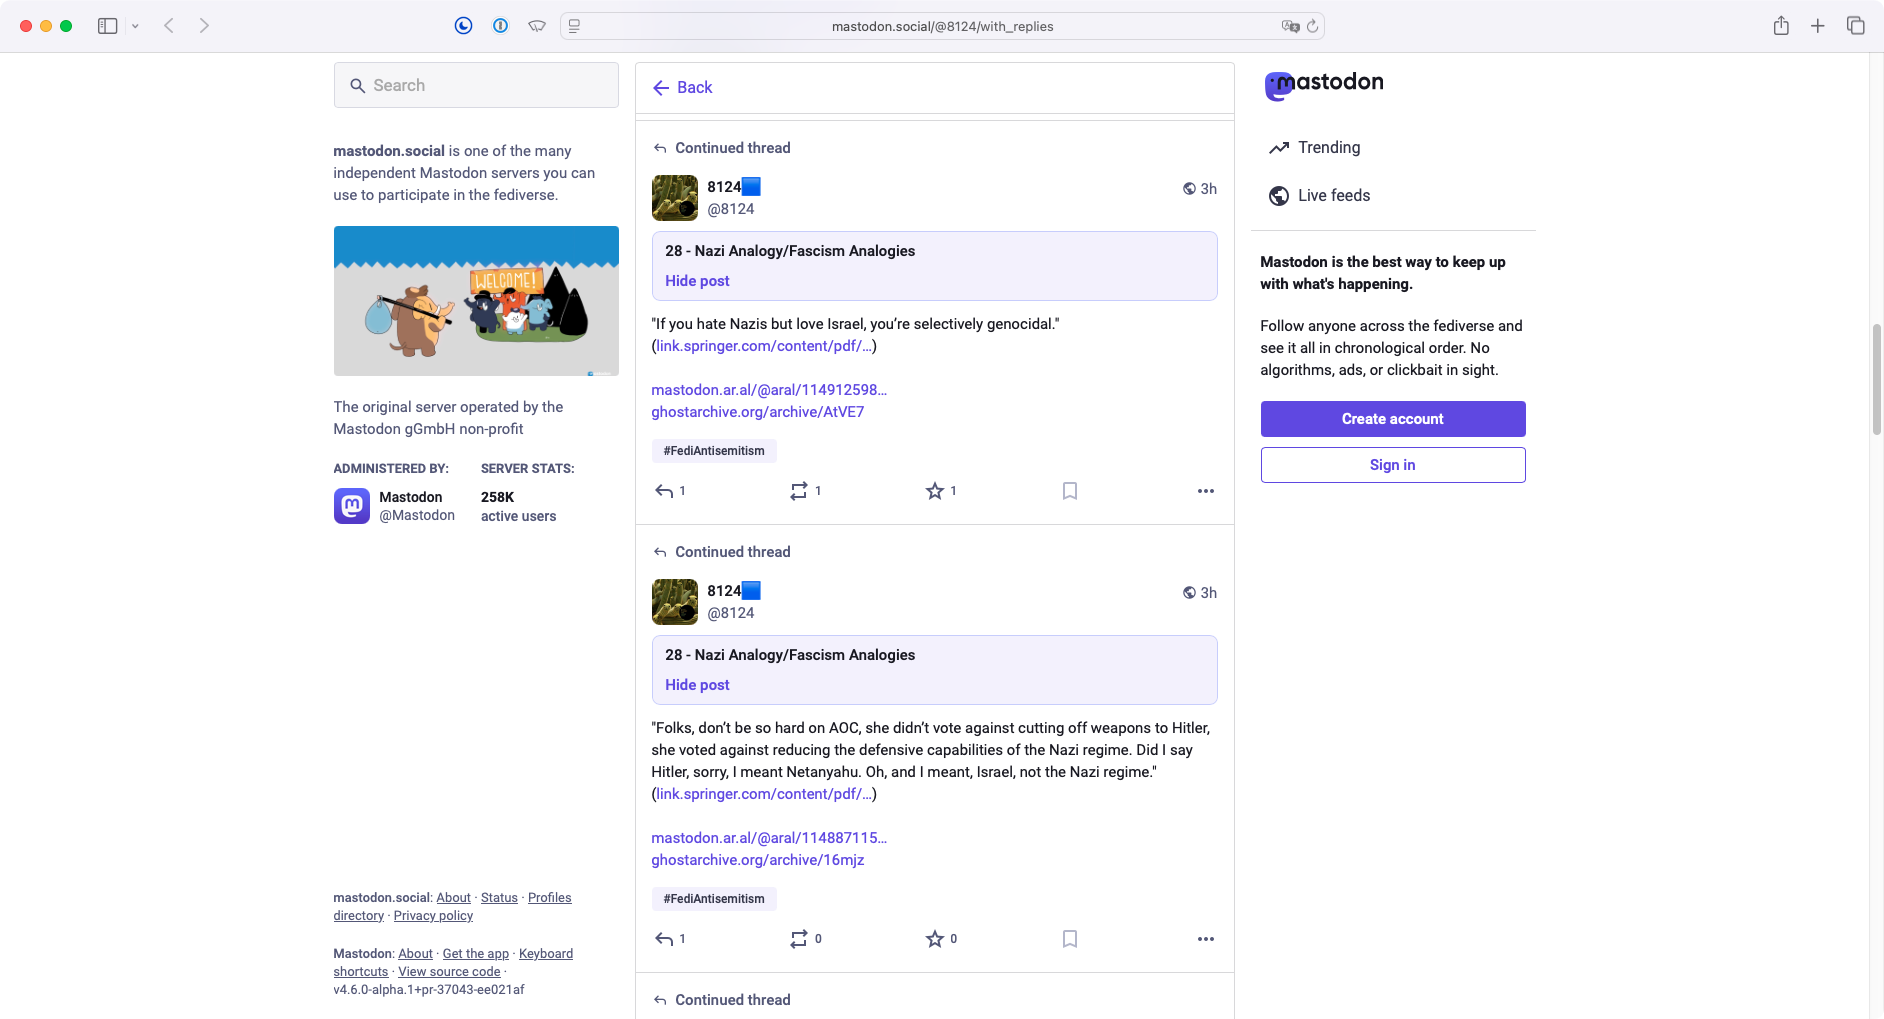Open ghostarchive.org/archive/16mjz link
This screenshot has width=1884, height=1019.
[758, 860]
